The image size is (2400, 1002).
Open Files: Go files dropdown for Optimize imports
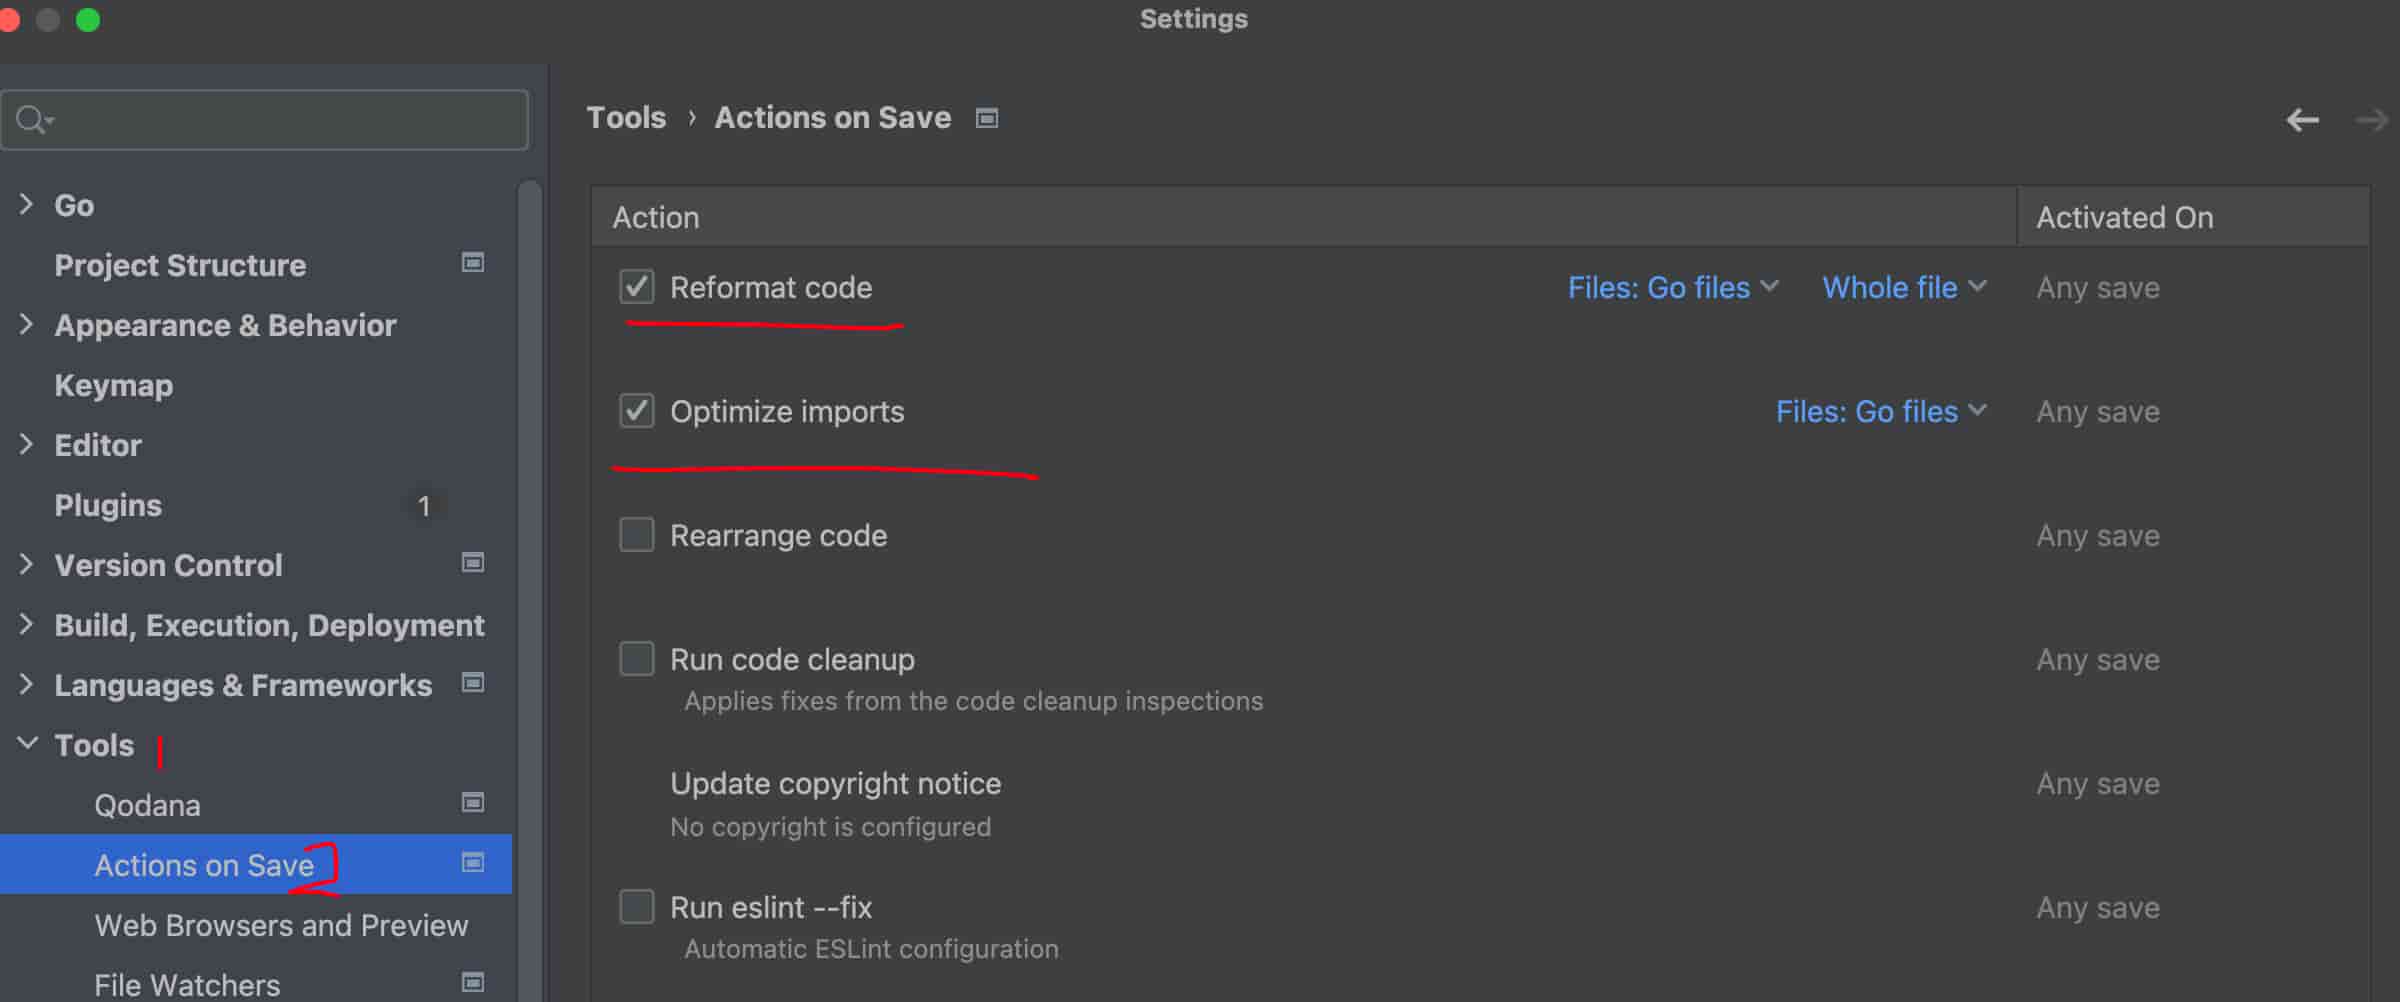click(x=1880, y=412)
